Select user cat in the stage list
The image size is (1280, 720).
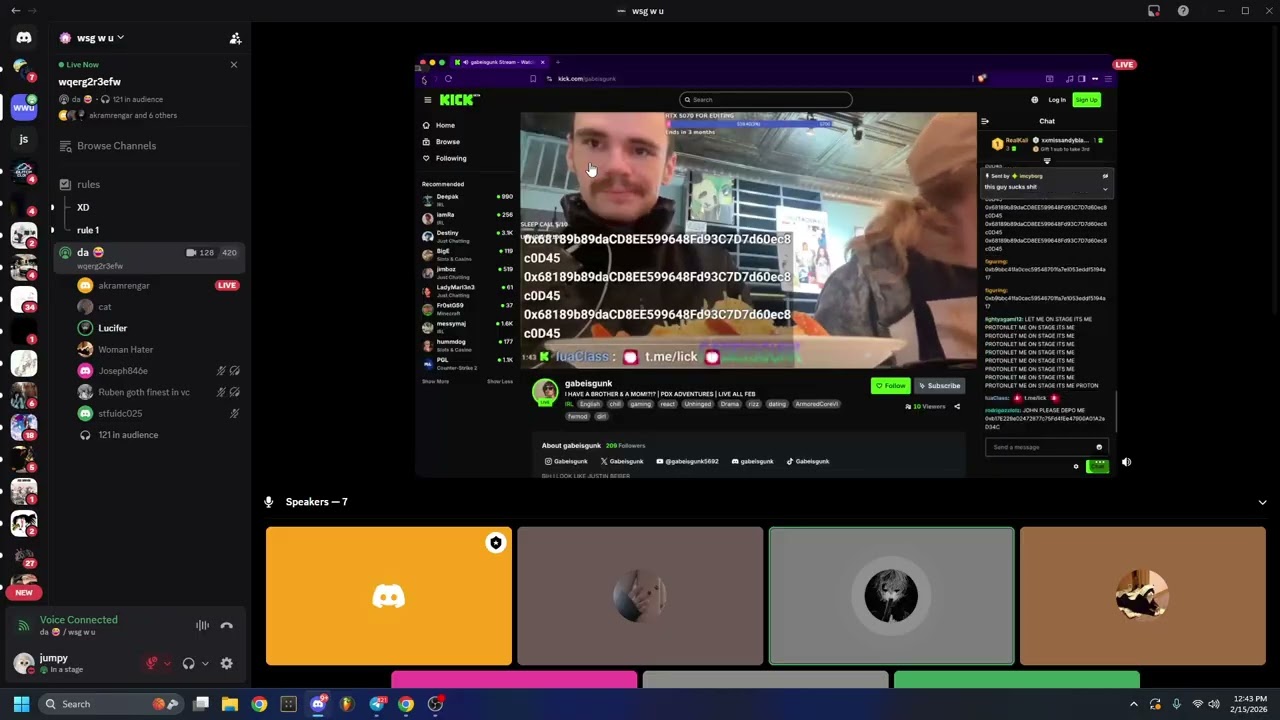104,307
